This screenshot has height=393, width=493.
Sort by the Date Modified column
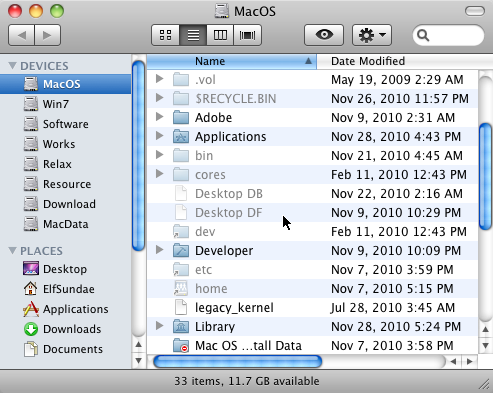[x=405, y=61]
